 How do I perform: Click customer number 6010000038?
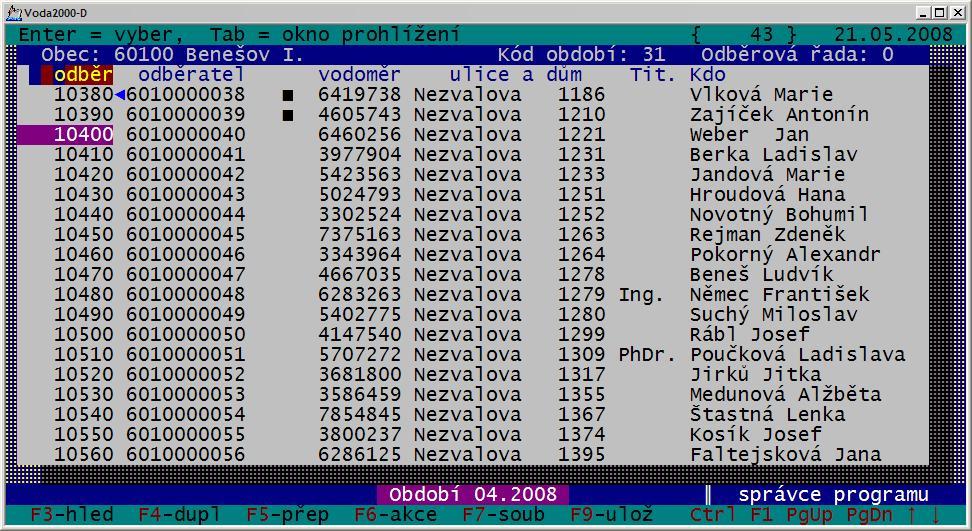185,95
